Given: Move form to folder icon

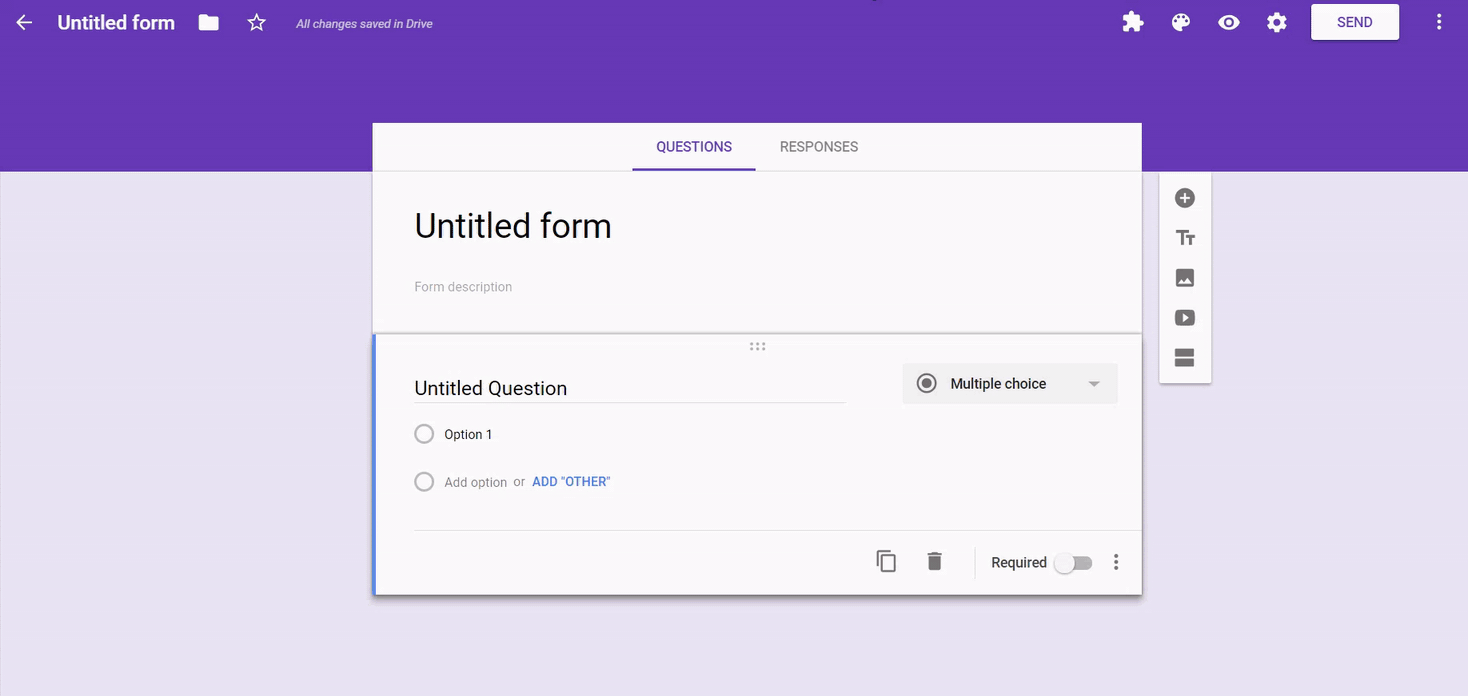Looking at the screenshot, I should point(208,23).
